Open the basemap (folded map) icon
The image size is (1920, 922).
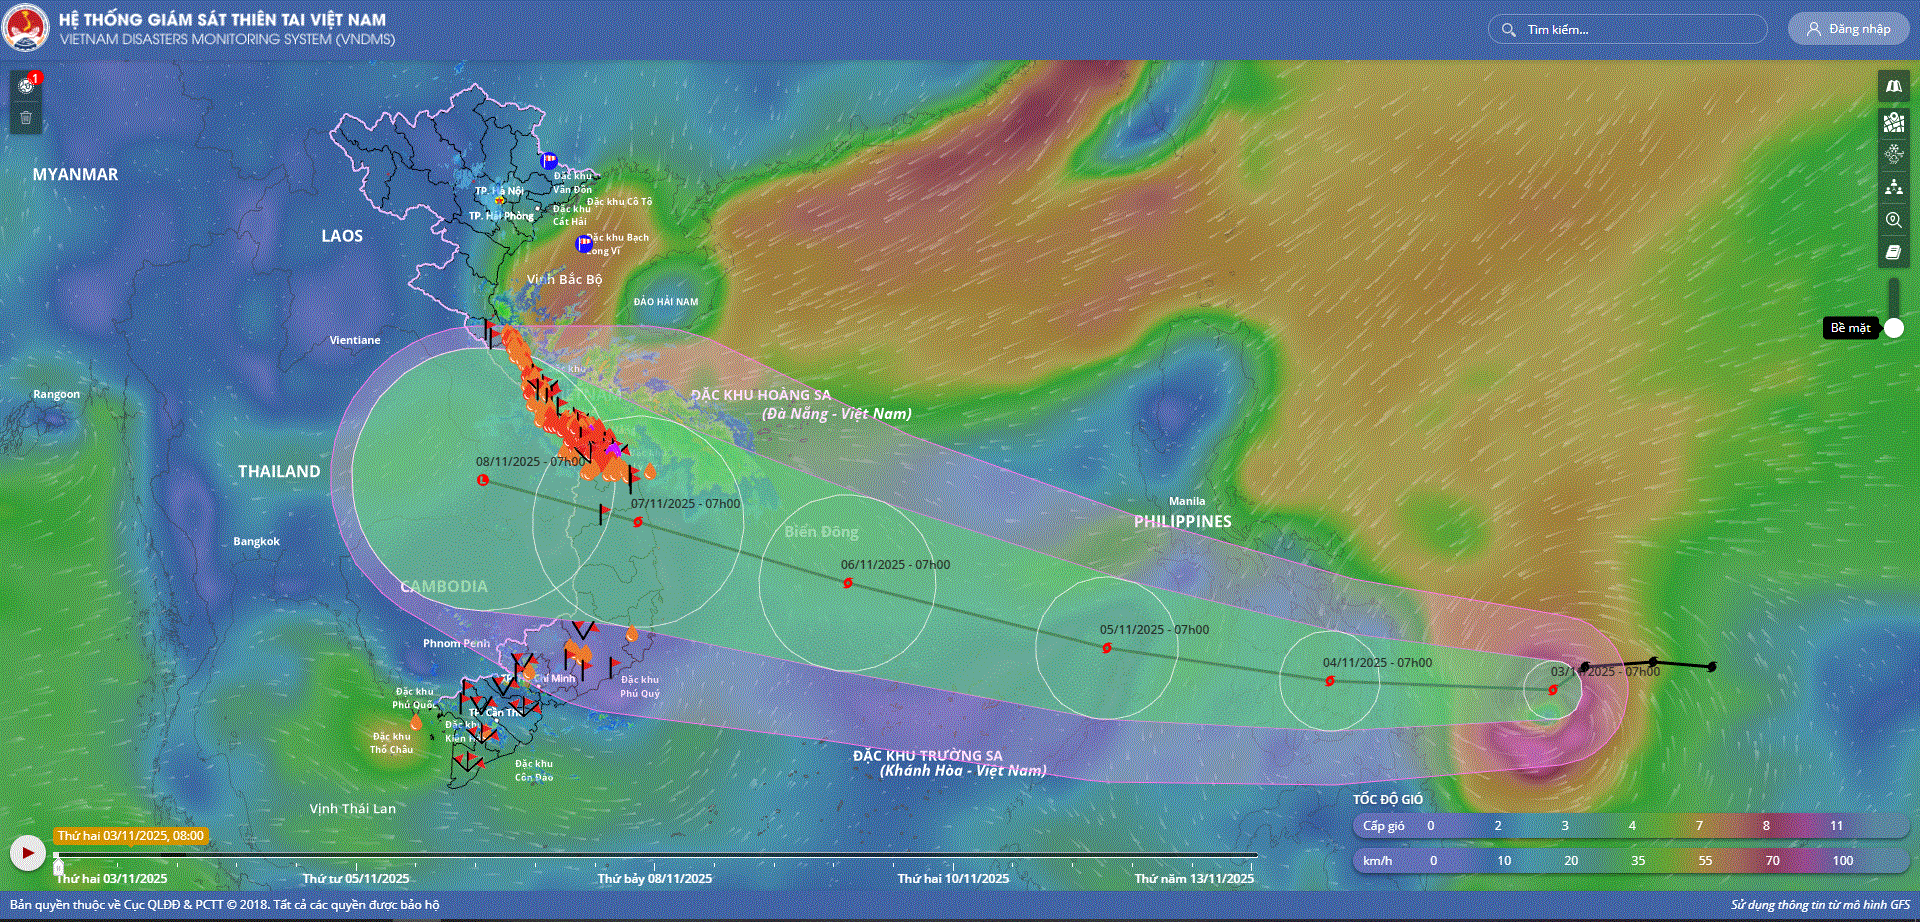coord(1893,86)
